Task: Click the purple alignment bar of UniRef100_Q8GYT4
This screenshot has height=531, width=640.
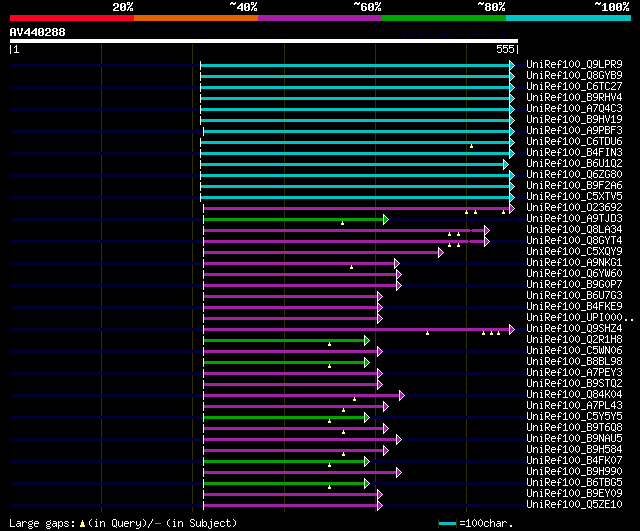Action: (344, 242)
